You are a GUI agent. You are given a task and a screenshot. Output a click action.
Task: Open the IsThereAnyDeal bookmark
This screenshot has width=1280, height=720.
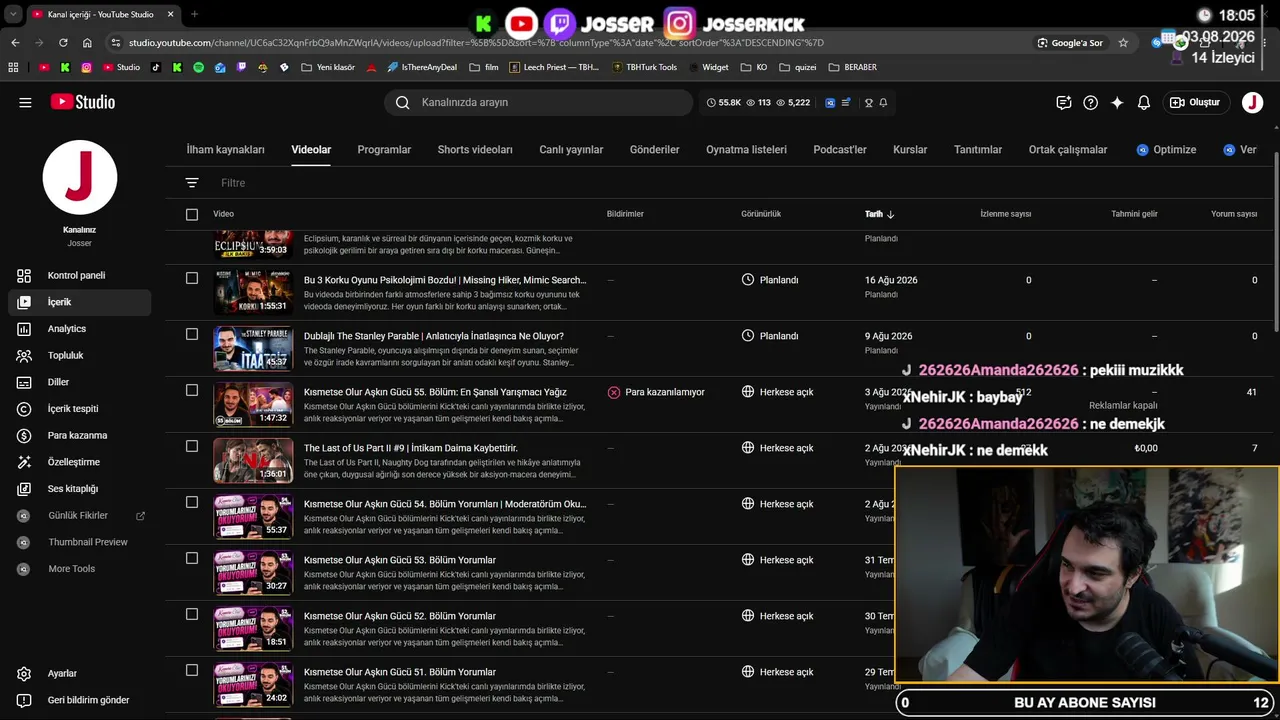click(x=421, y=67)
